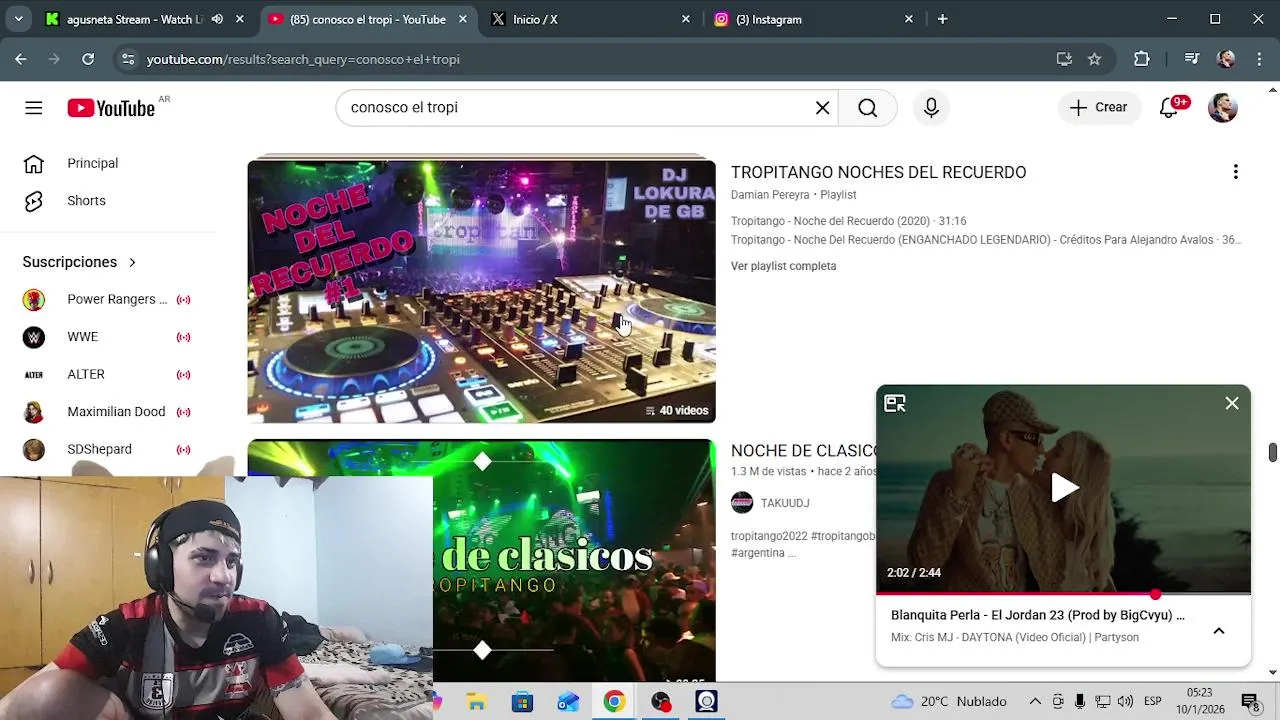This screenshot has height=720, width=1280.
Task: Open Chrome profile avatar in toolbar
Action: click(x=1226, y=59)
